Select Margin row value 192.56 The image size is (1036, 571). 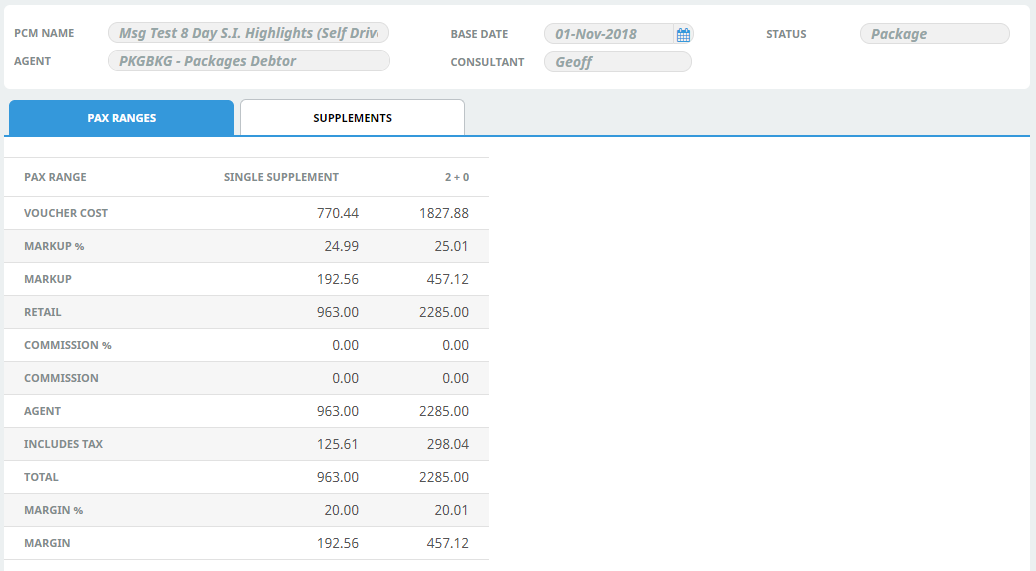click(x=338, y=543)
